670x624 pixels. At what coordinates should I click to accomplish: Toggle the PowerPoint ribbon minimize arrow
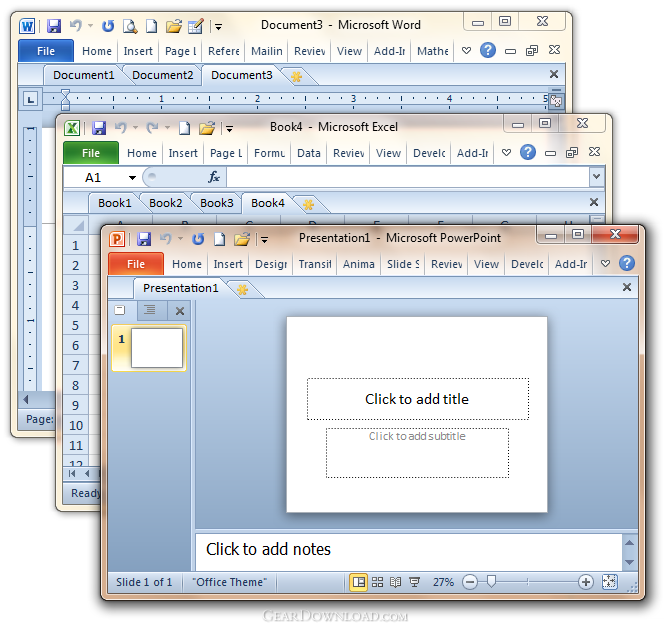click(x=605, y=263)
